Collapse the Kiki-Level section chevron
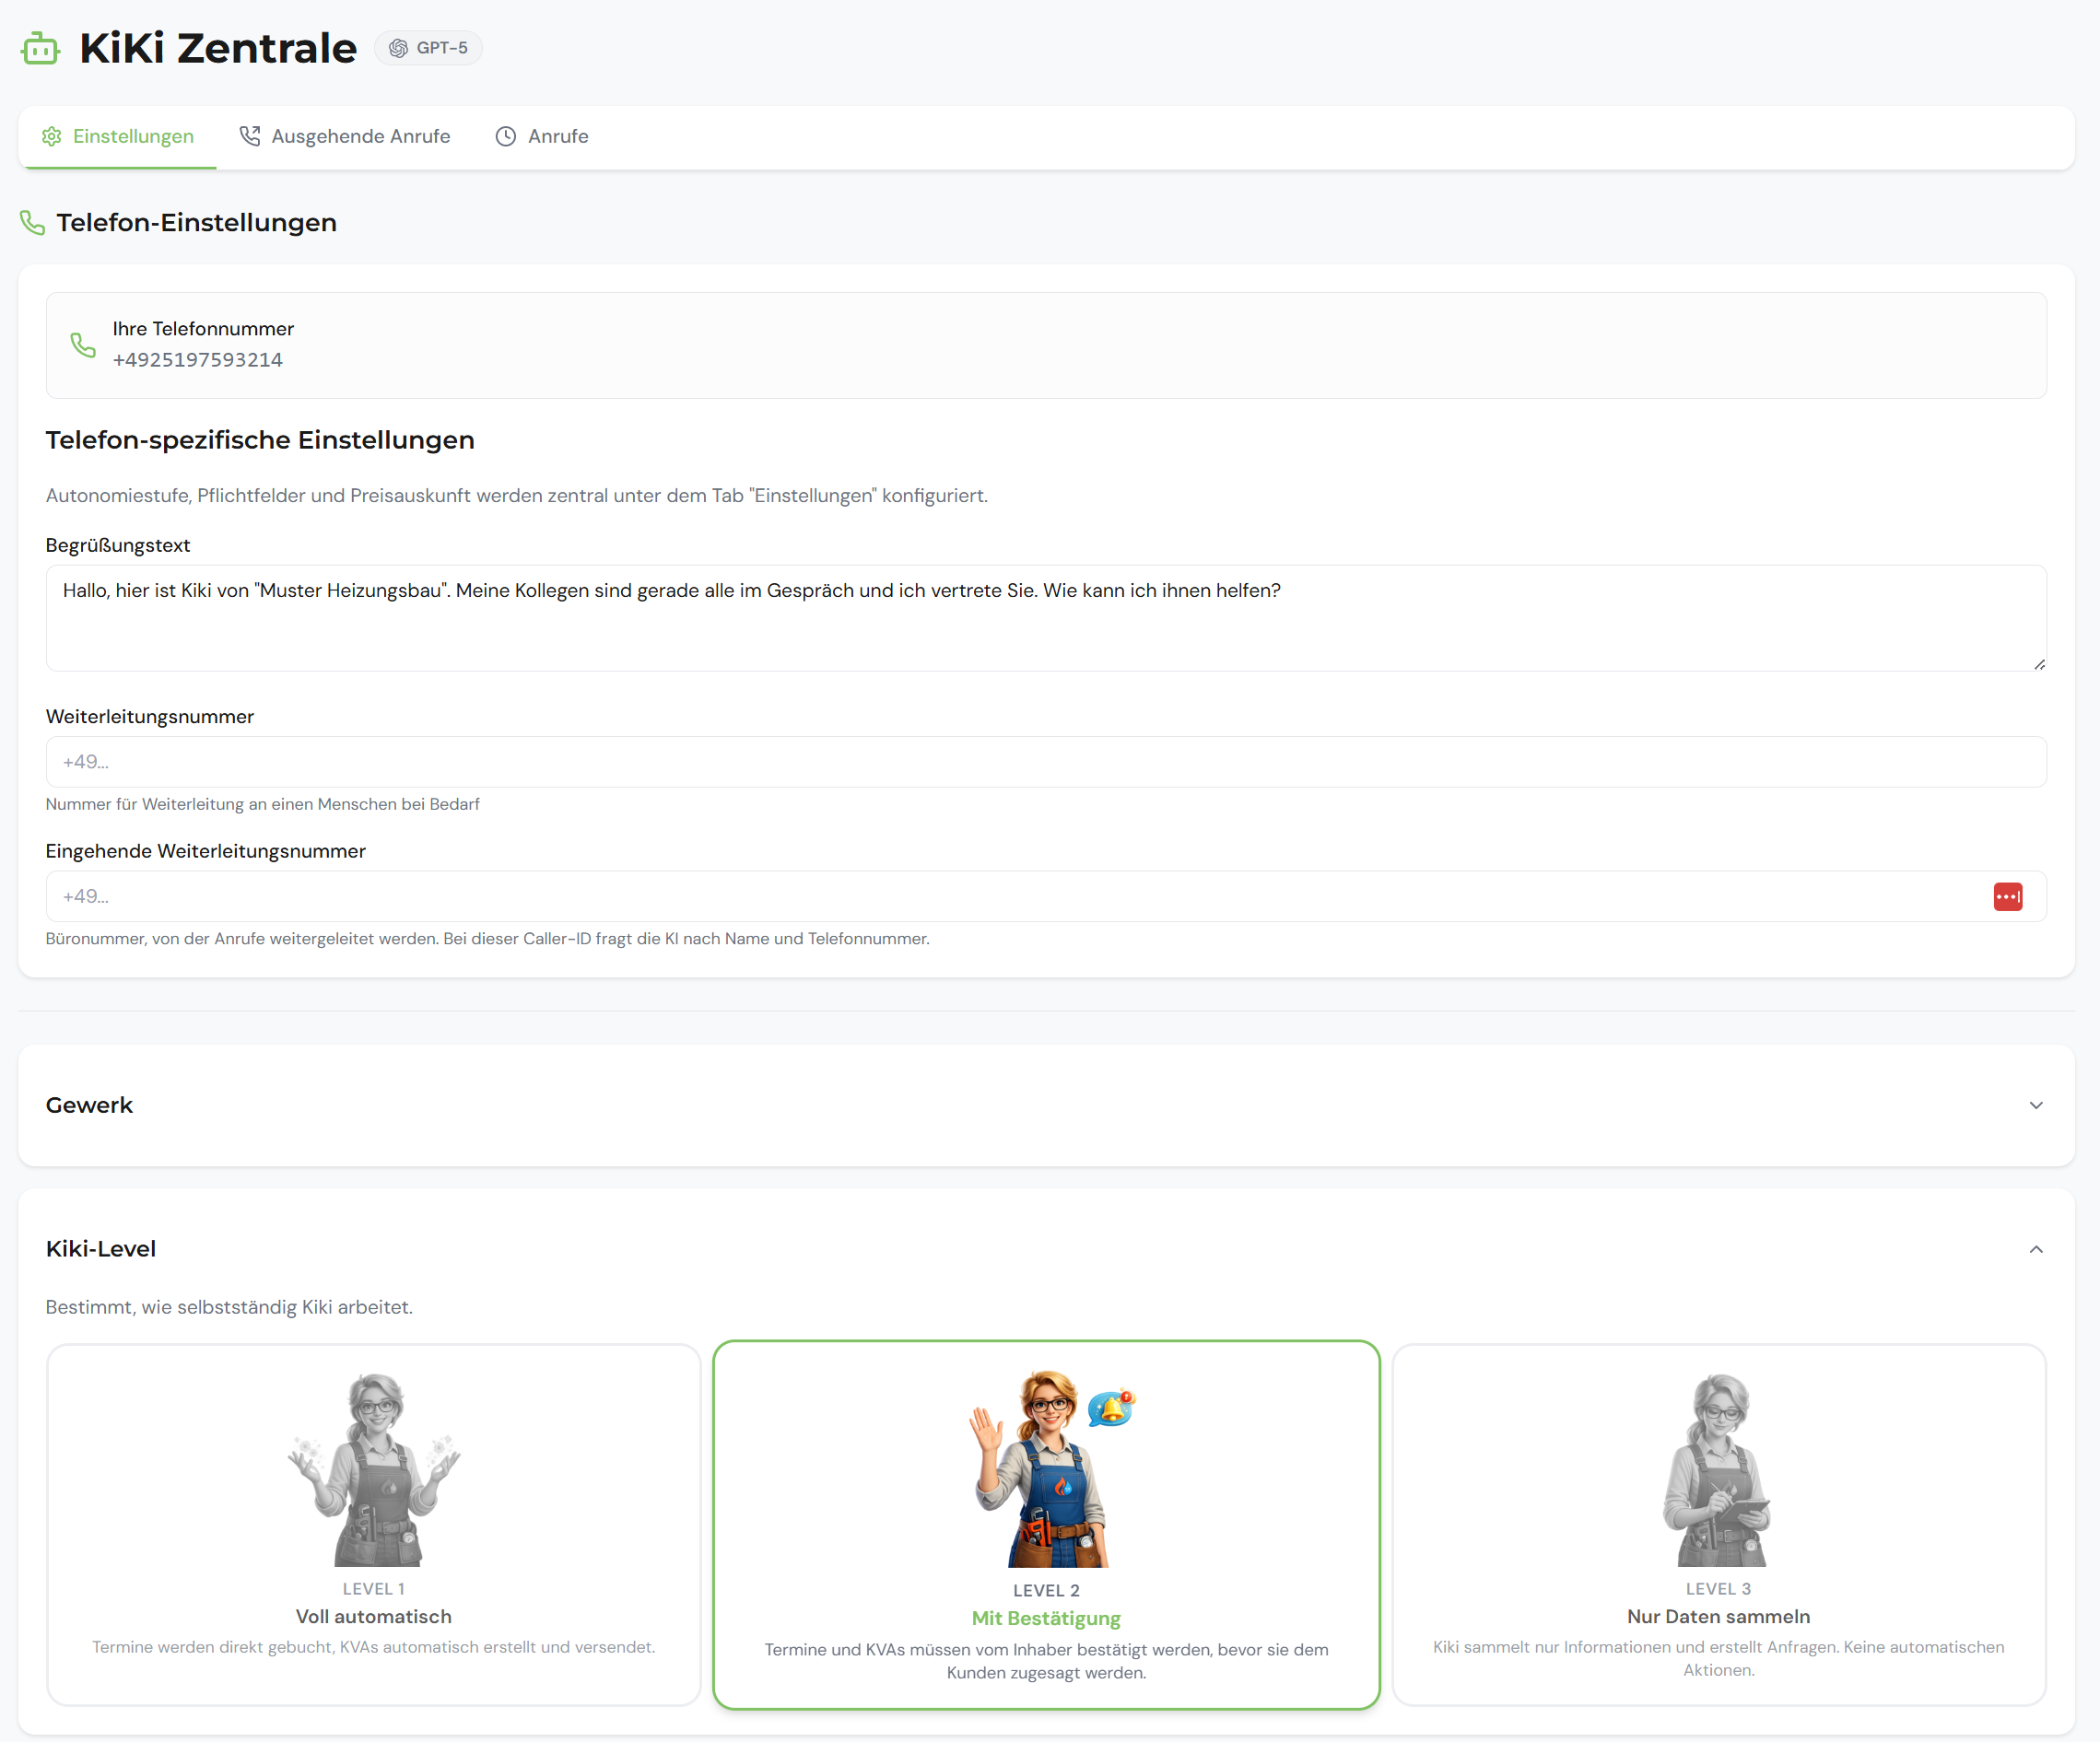The width and height of the screenshot is (2100, 1742). [x=2035, y=1249]
